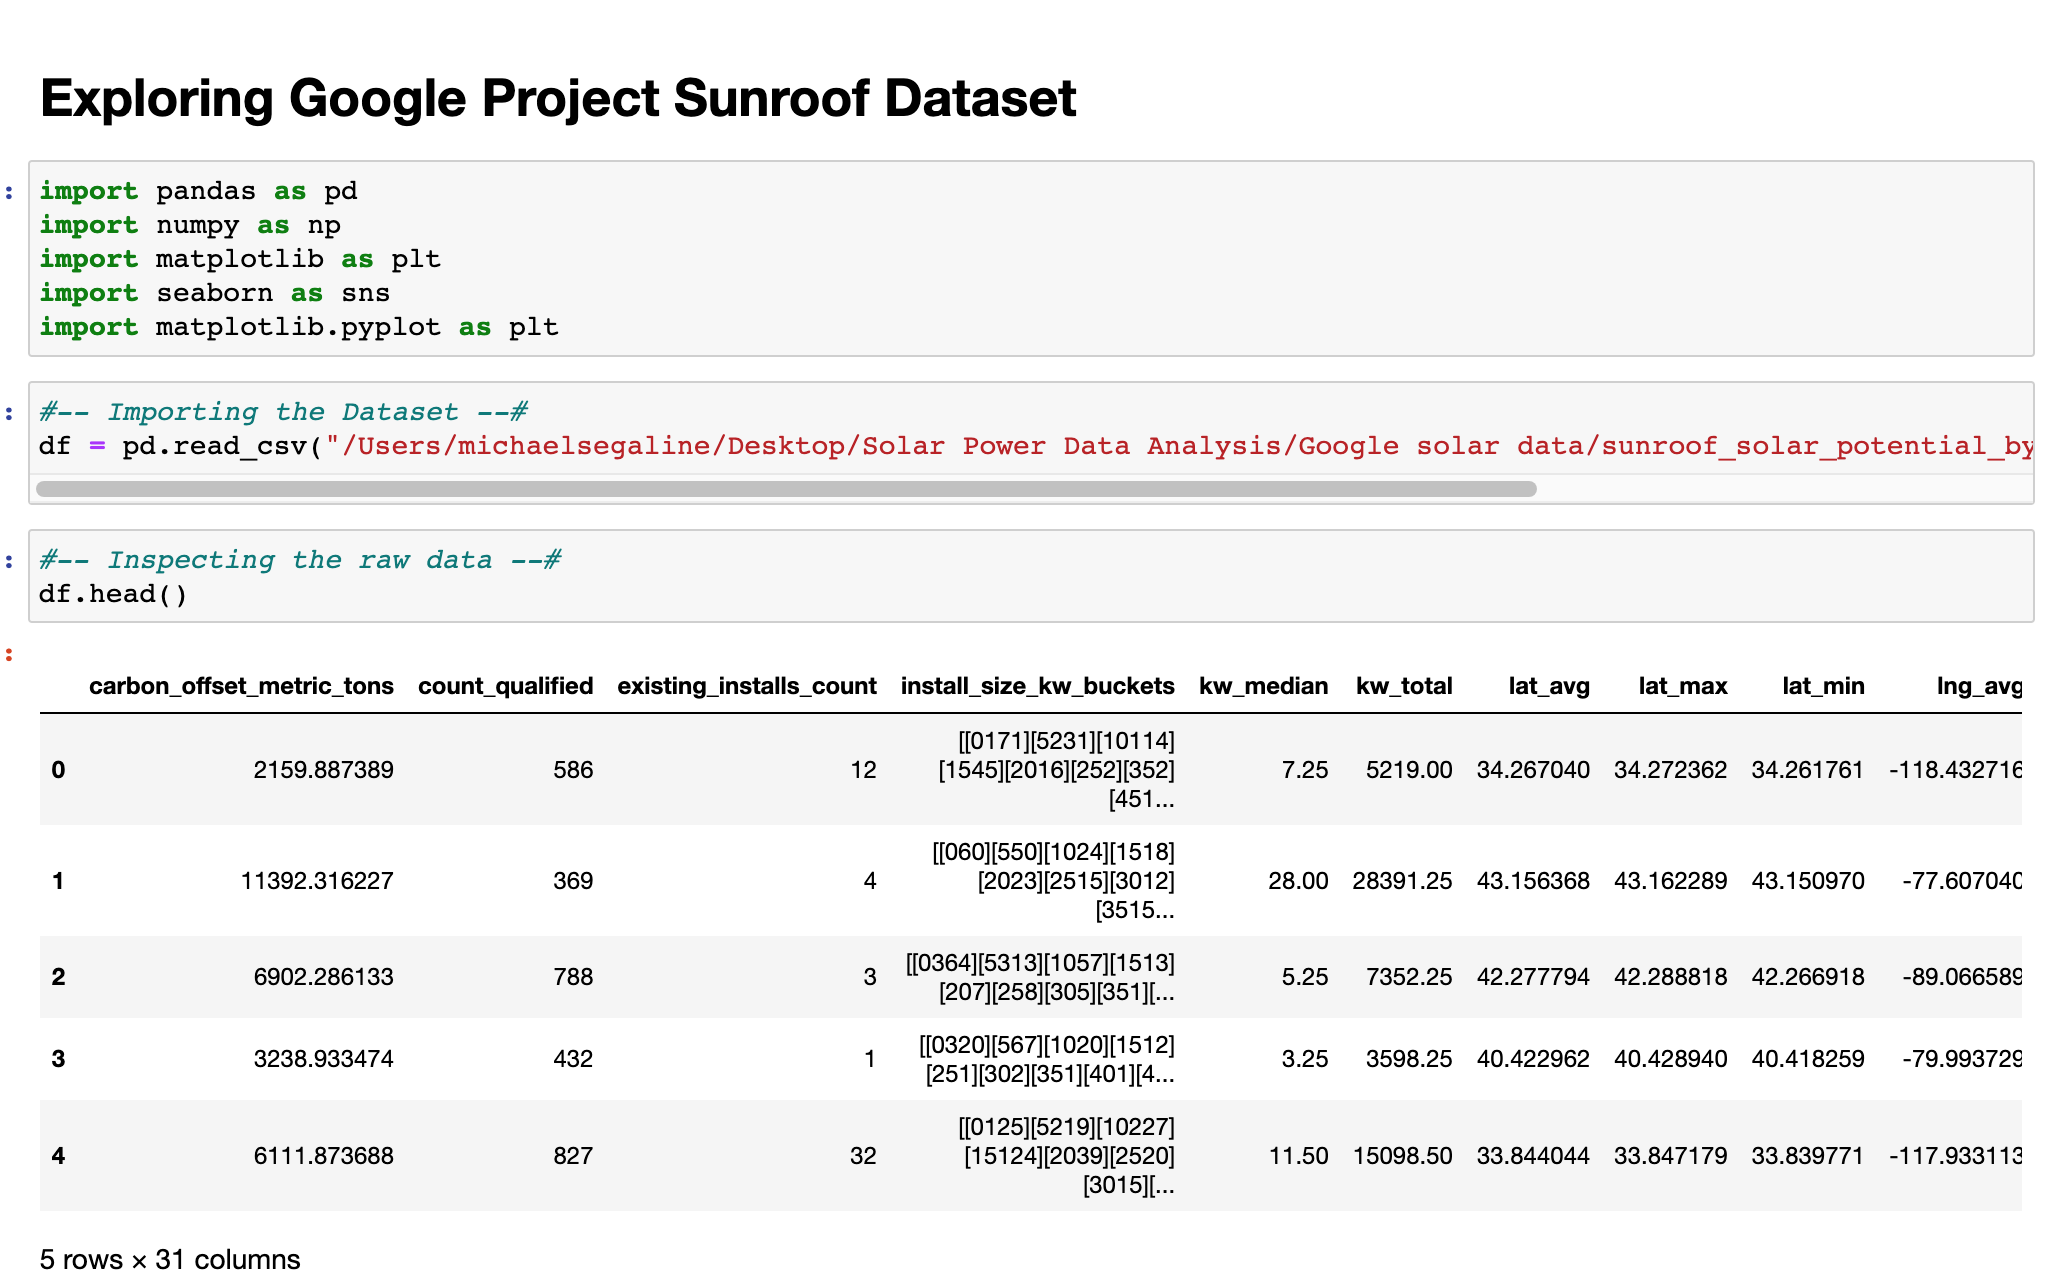Click the 'Inspecting the raw data' comment
The height and width of the screenshot is (1288, 2062).
point(300,560)
